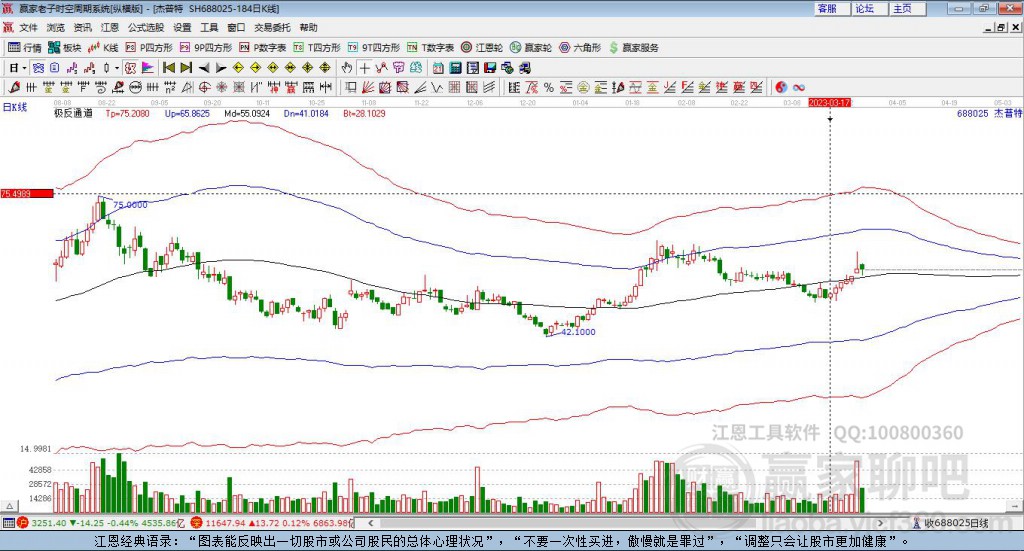Click the blue infinity symbol icon
Viewport: 1024px width, 551px height.
pos(799,87)
